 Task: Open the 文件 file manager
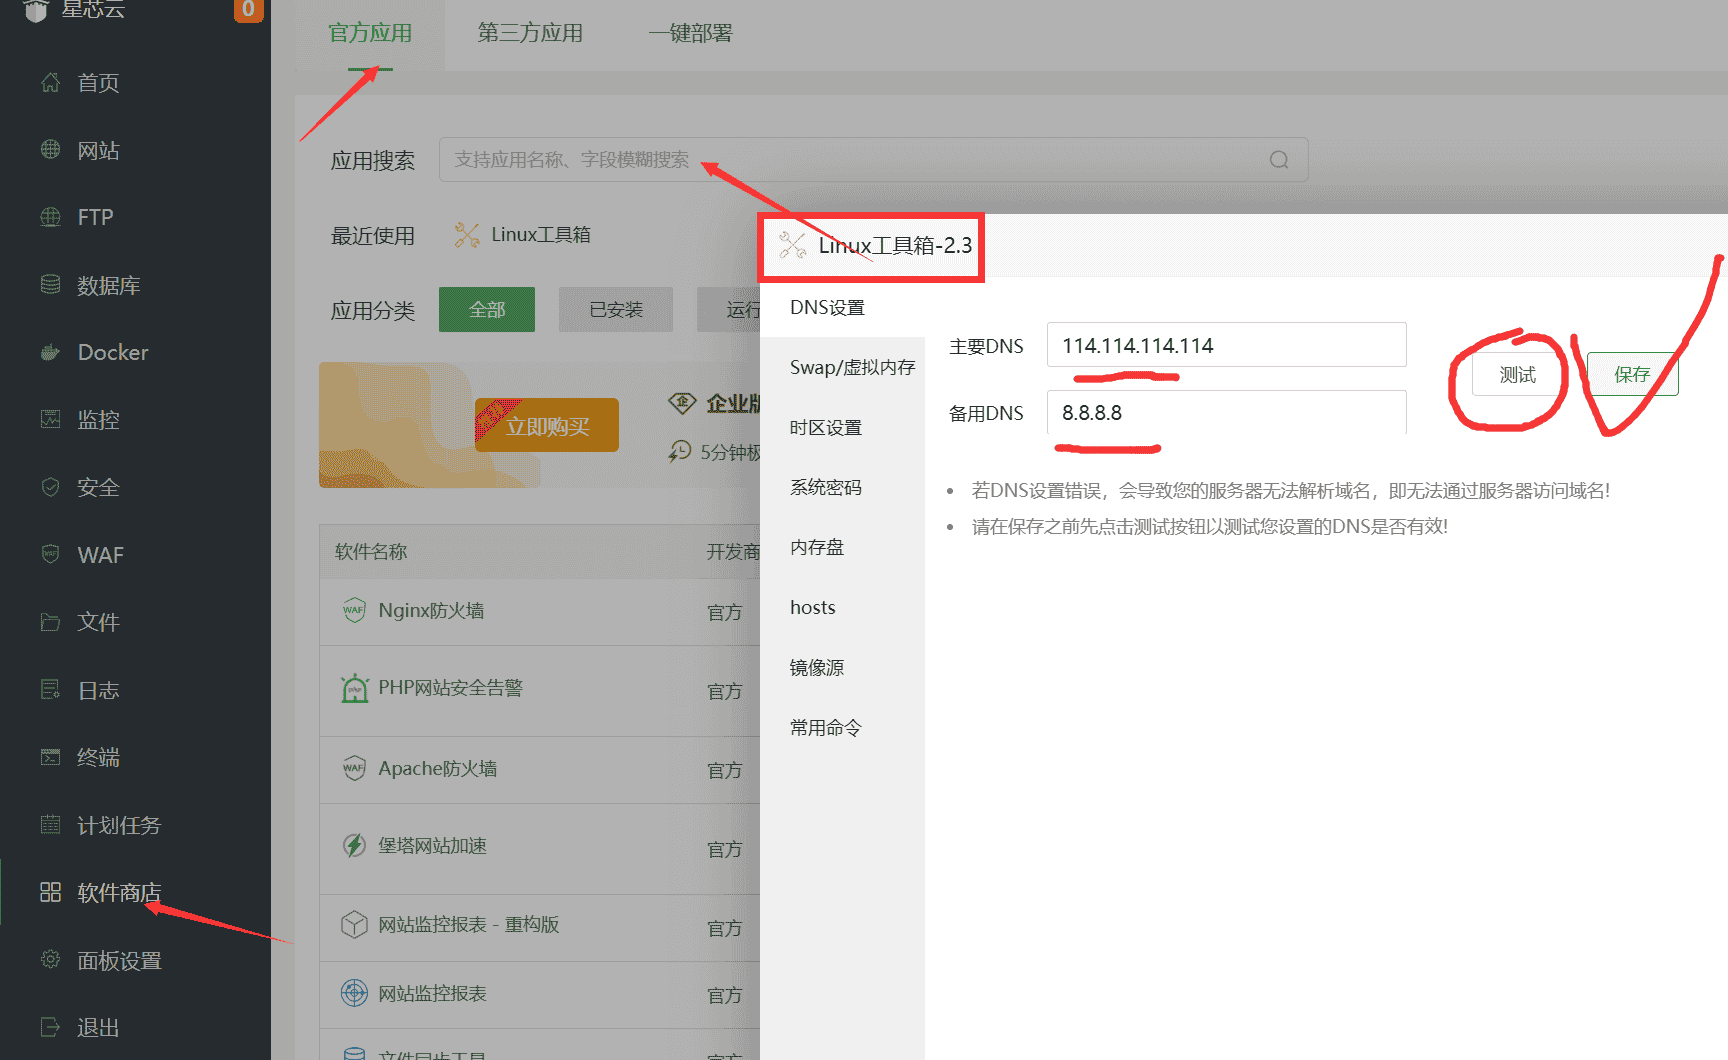[x=96, y=621]
